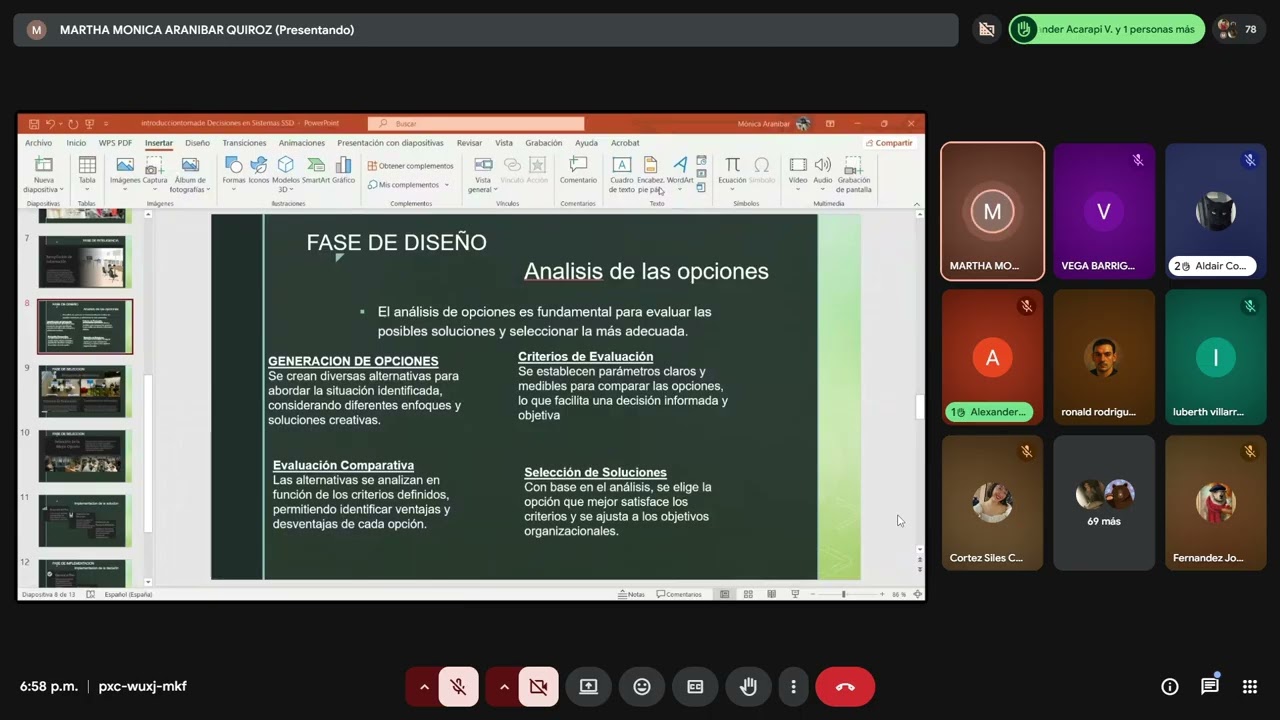This screenshot has height=720, width=1280.
Task: Show all 78 participants
Action: point(1239,29)
